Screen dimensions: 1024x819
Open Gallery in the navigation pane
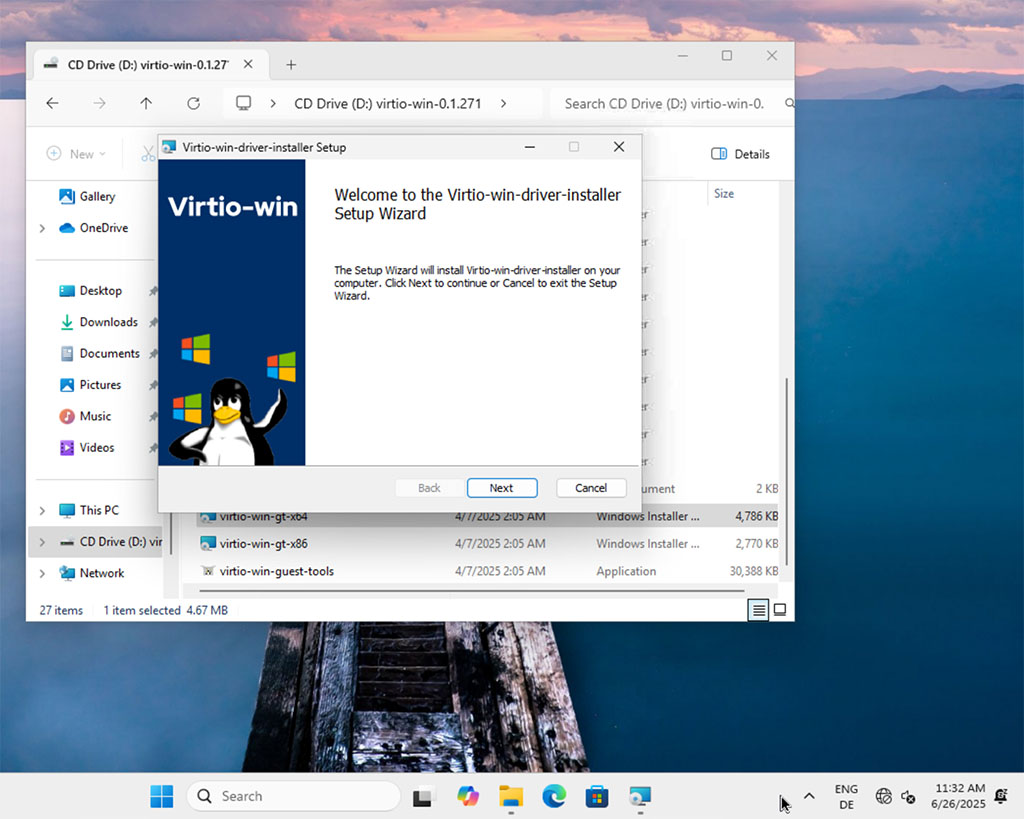[97, 196]
